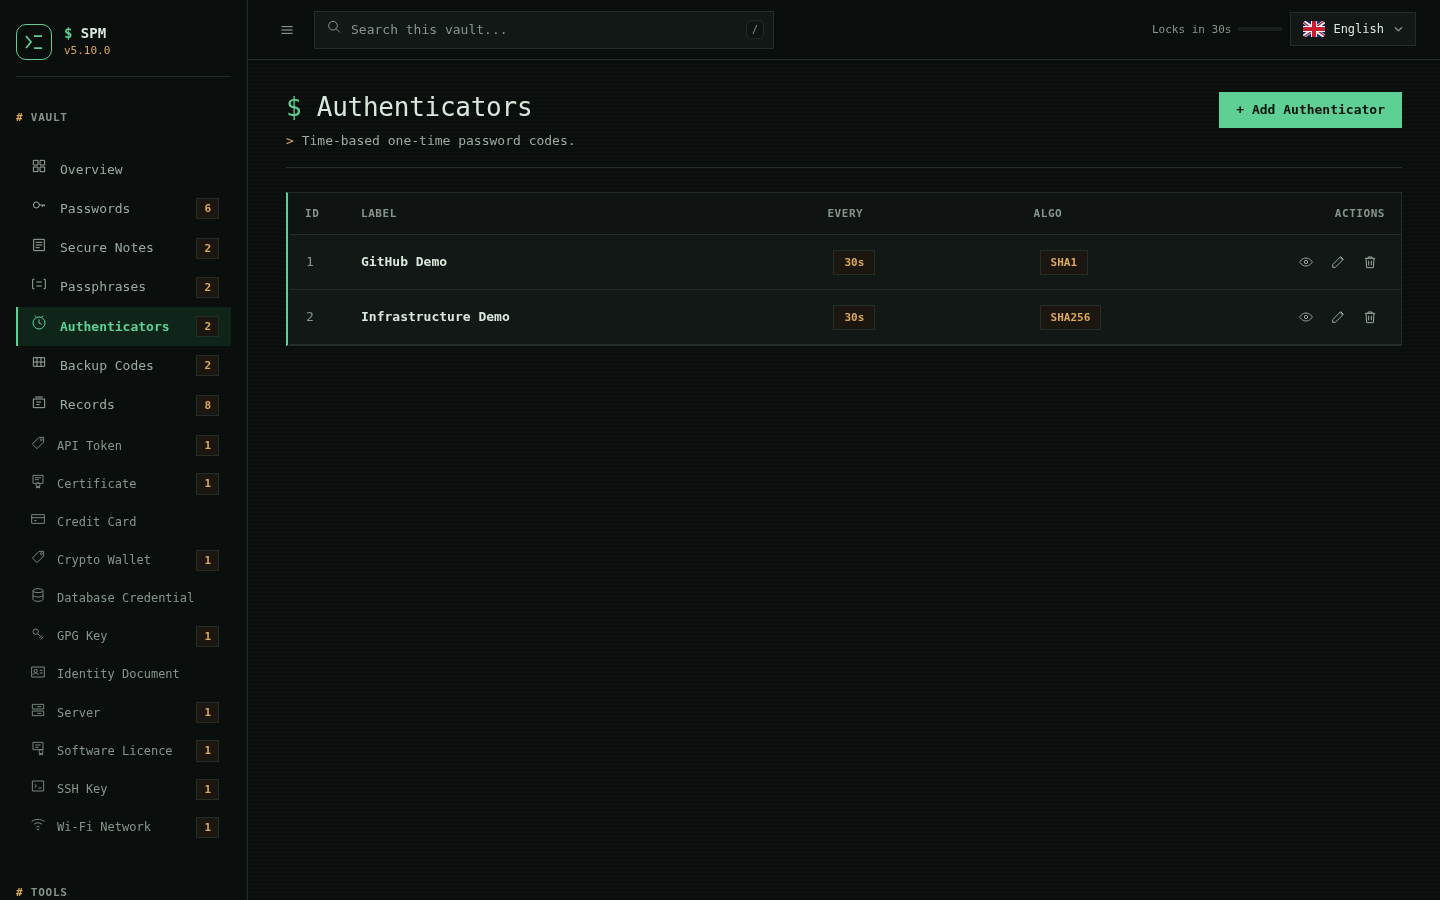
Task: Click the Crypto Wallet icon
Action: coord(38,557)
